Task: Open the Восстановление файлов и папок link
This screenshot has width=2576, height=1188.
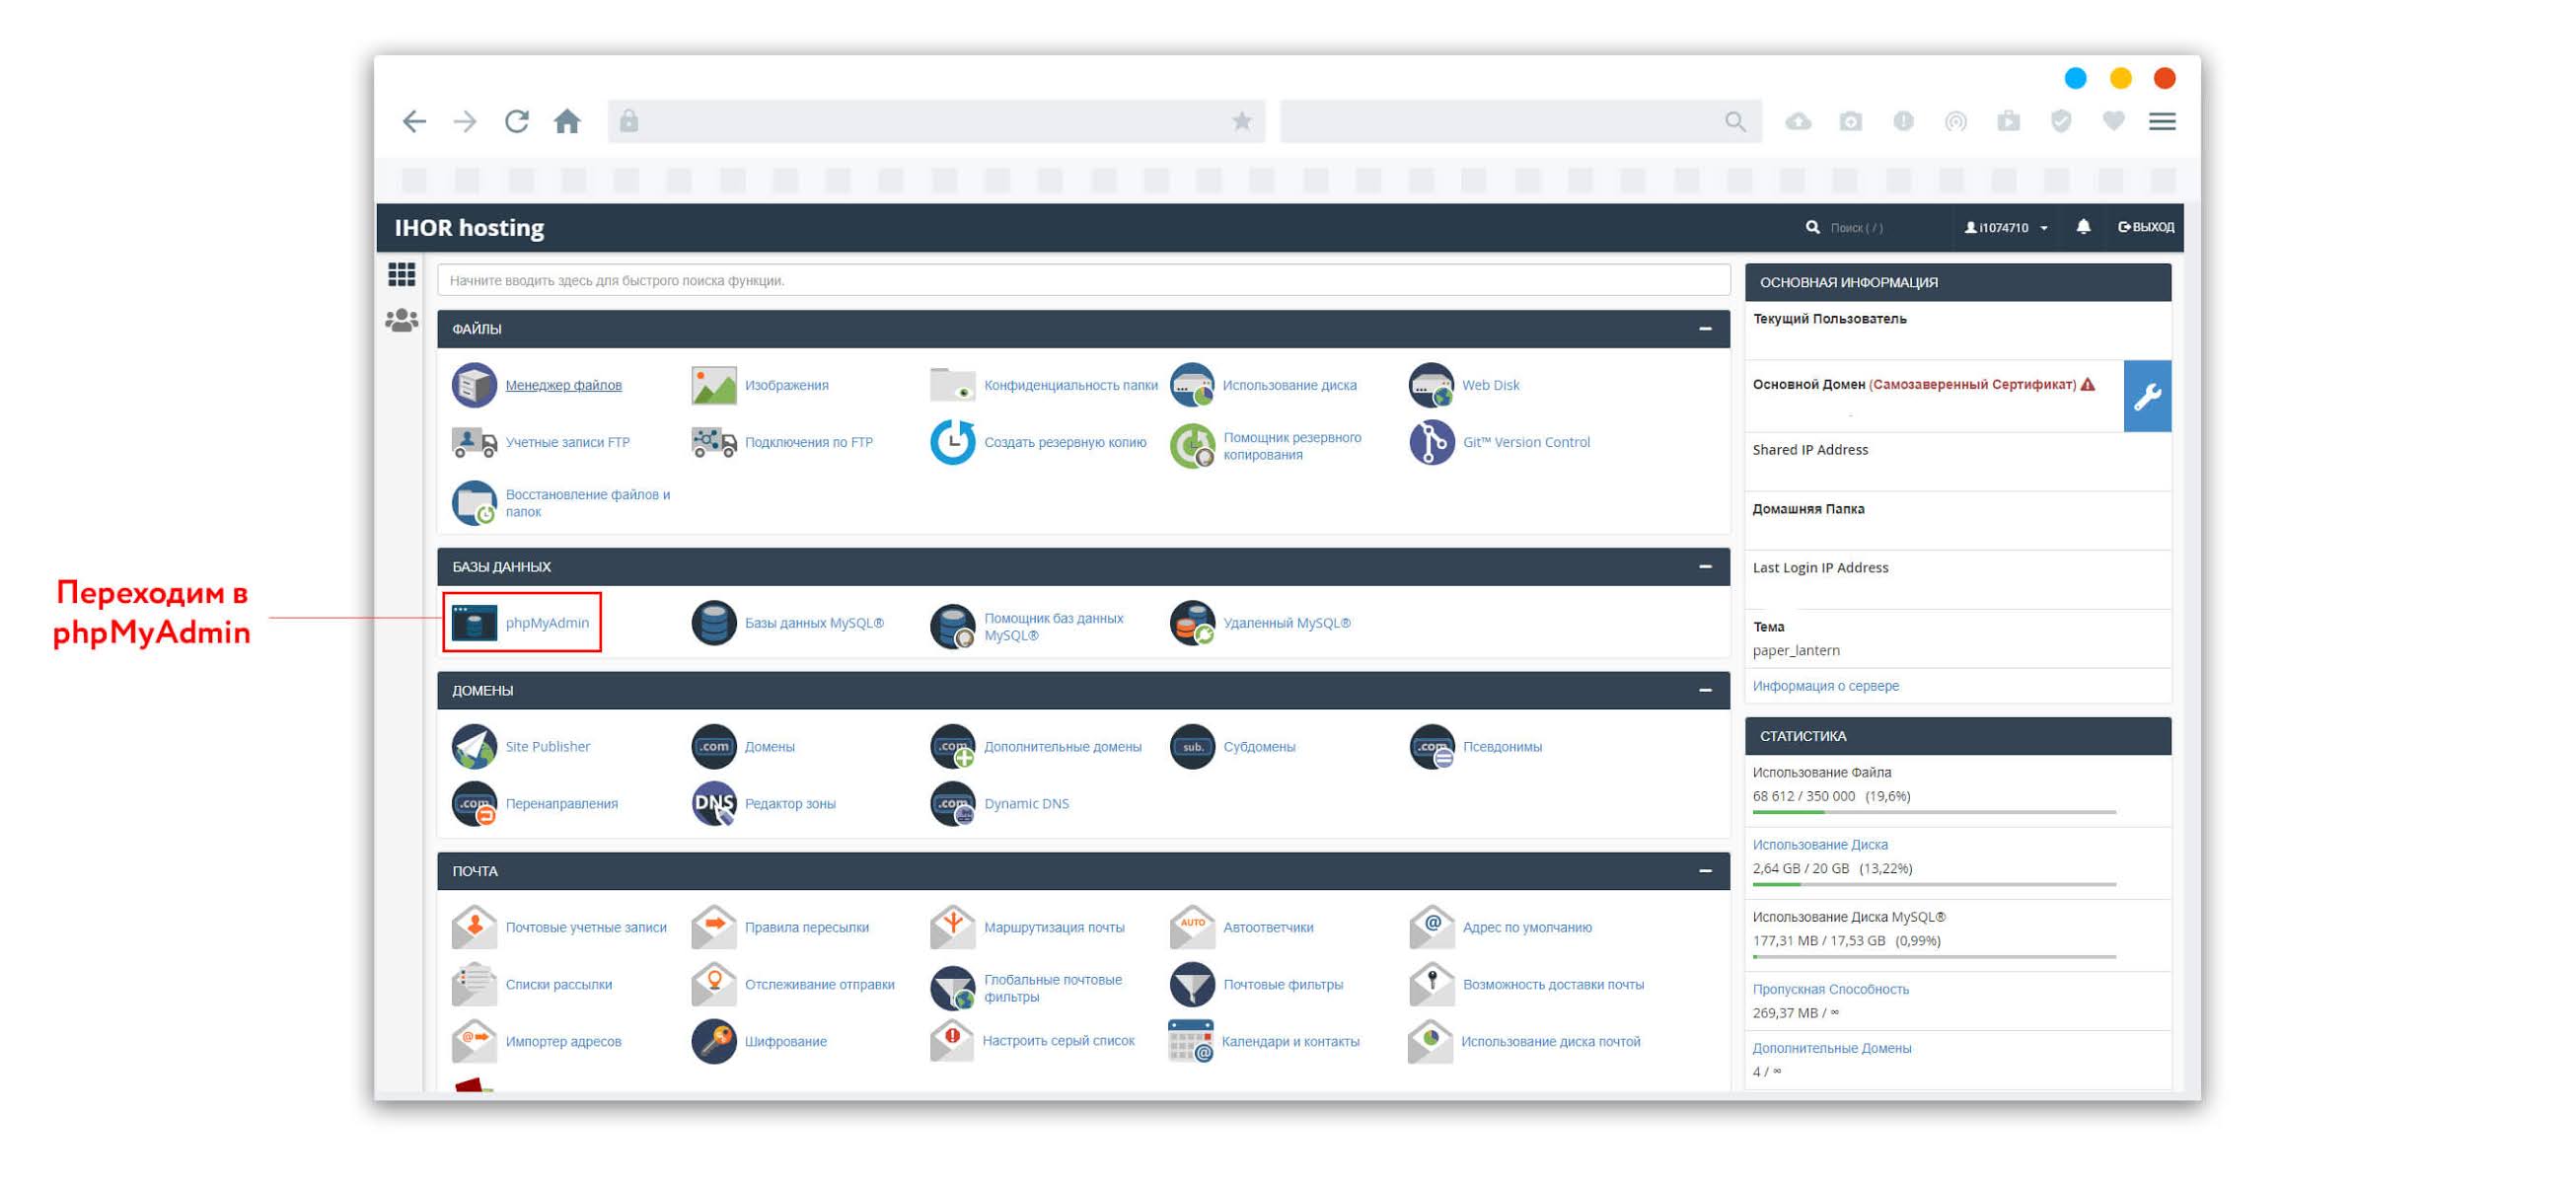Action: pos(587,503)
